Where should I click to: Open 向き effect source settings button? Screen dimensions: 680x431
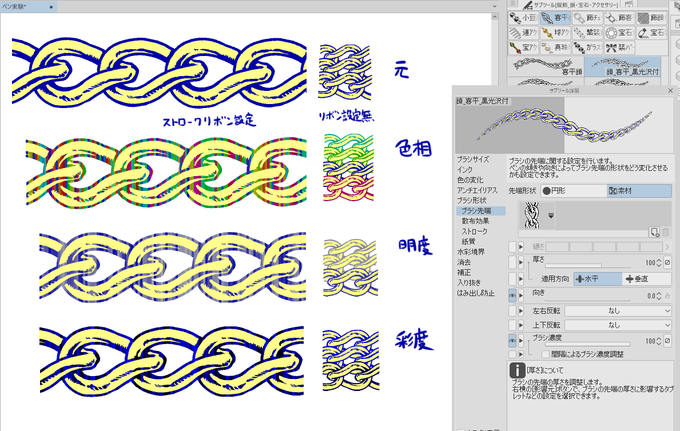click(668, 296)
